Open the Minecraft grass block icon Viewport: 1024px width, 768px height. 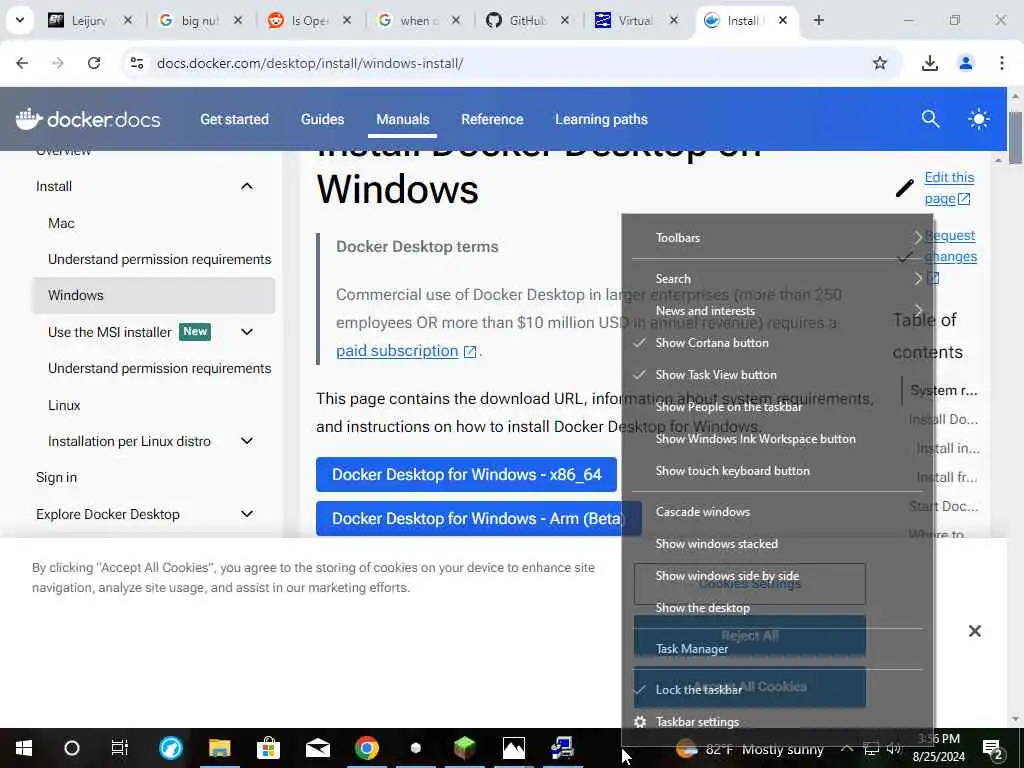pyautogui.click(x=464, y=748)
